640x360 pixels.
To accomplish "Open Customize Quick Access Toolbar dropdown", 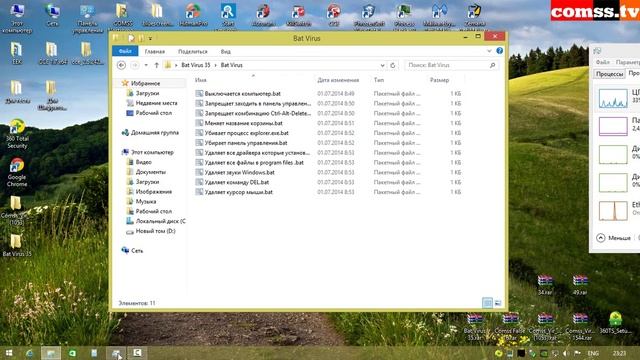I will pos(150,38).
